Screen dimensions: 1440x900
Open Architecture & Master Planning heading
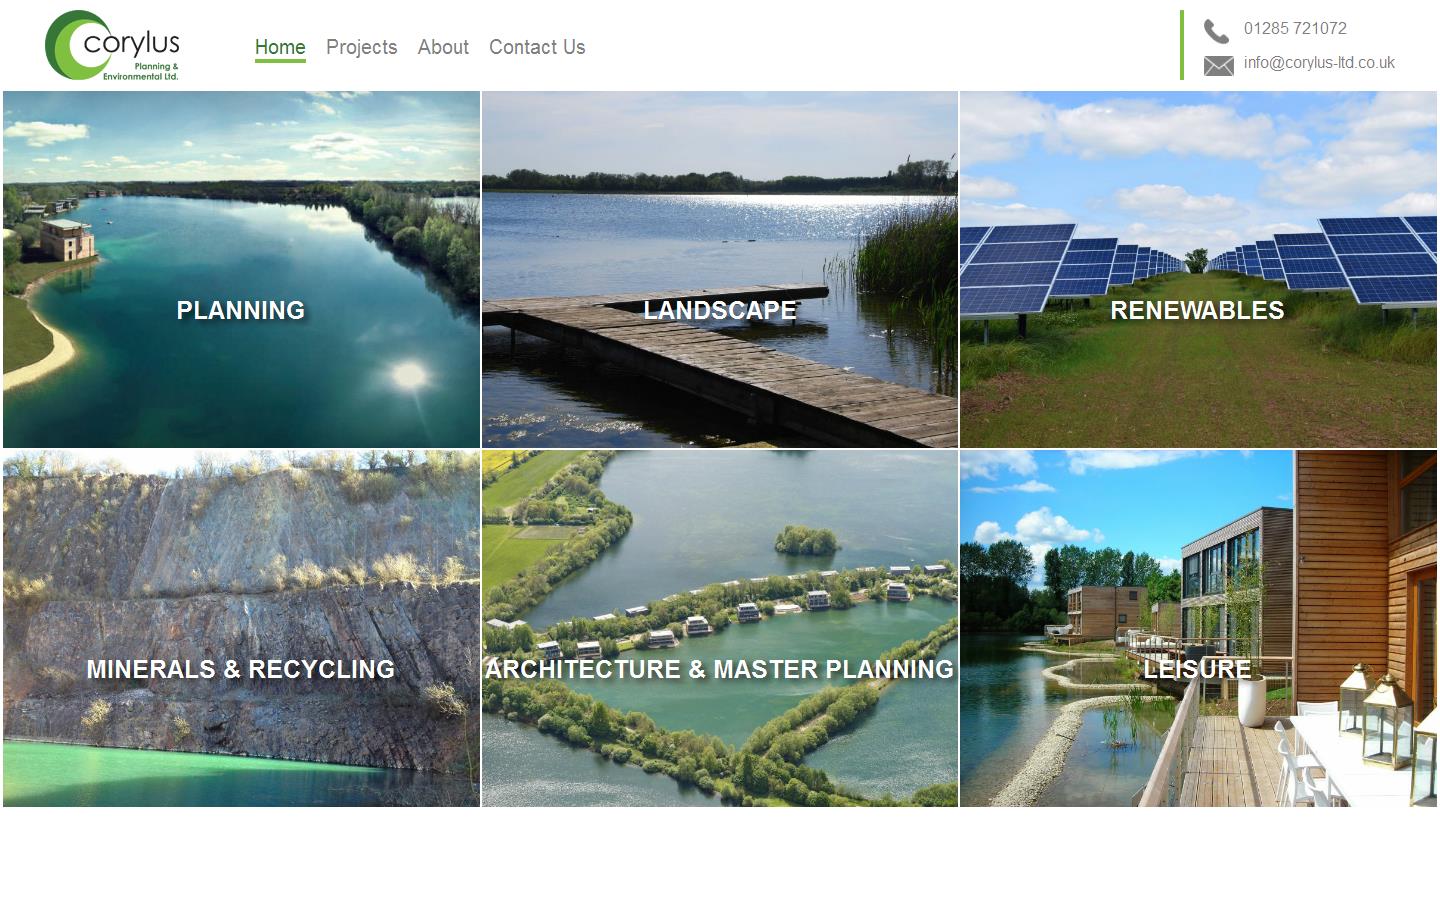tap(720, 669)
